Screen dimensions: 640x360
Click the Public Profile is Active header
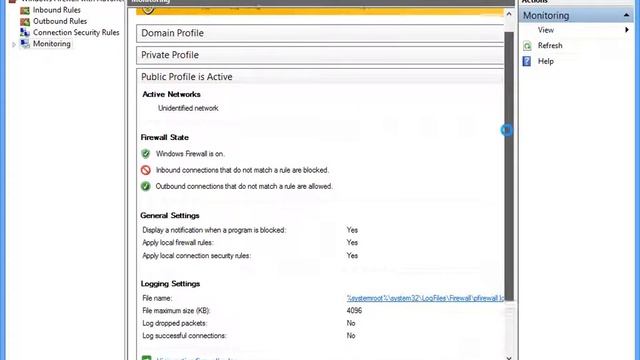pos(320,77)
